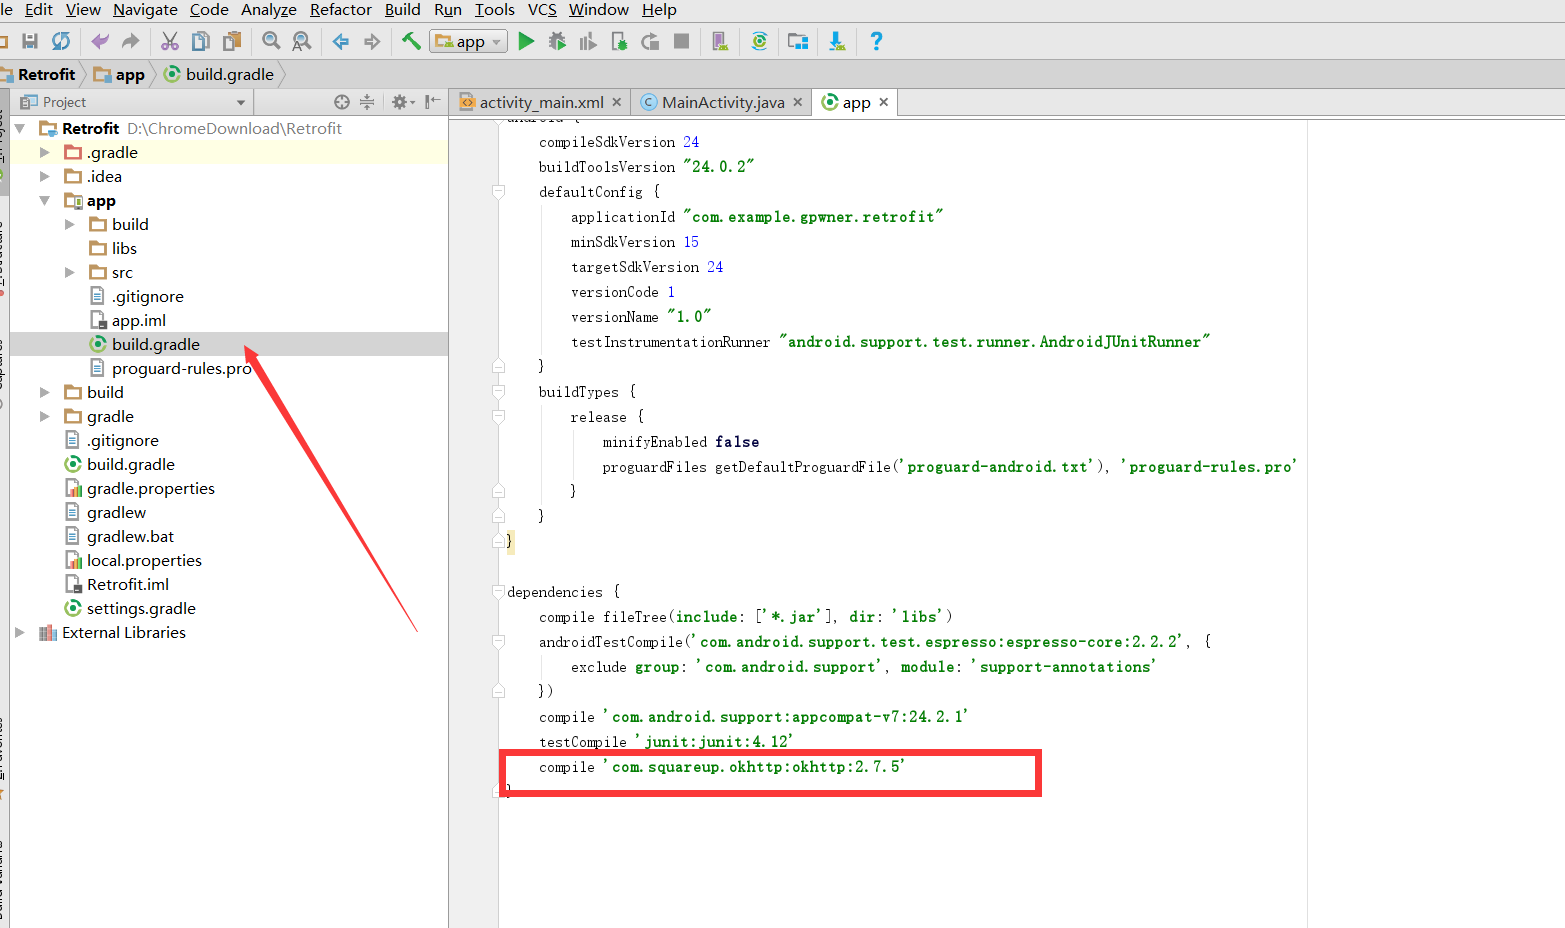Click the Synchronize icon in toolbar
1565x928 pixels.
click(61, 41)
